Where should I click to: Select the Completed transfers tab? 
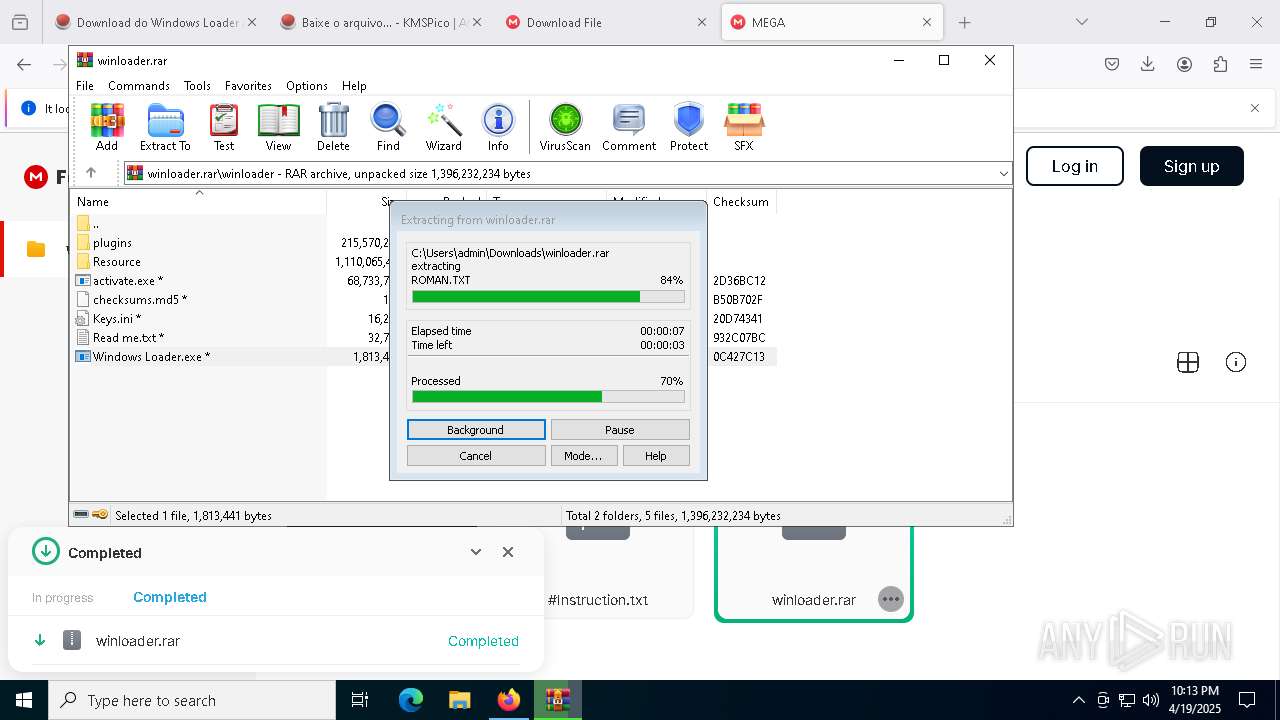170,597
